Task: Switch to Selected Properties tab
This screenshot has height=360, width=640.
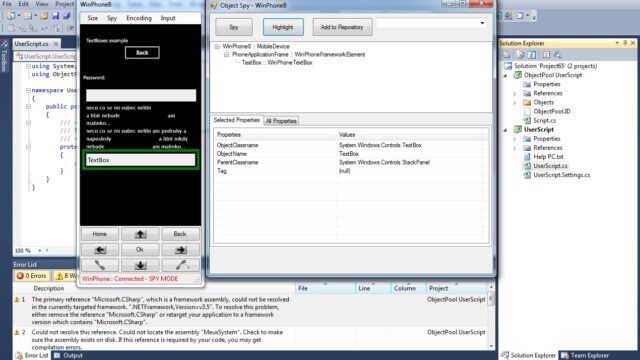Action: coord(237,120)
